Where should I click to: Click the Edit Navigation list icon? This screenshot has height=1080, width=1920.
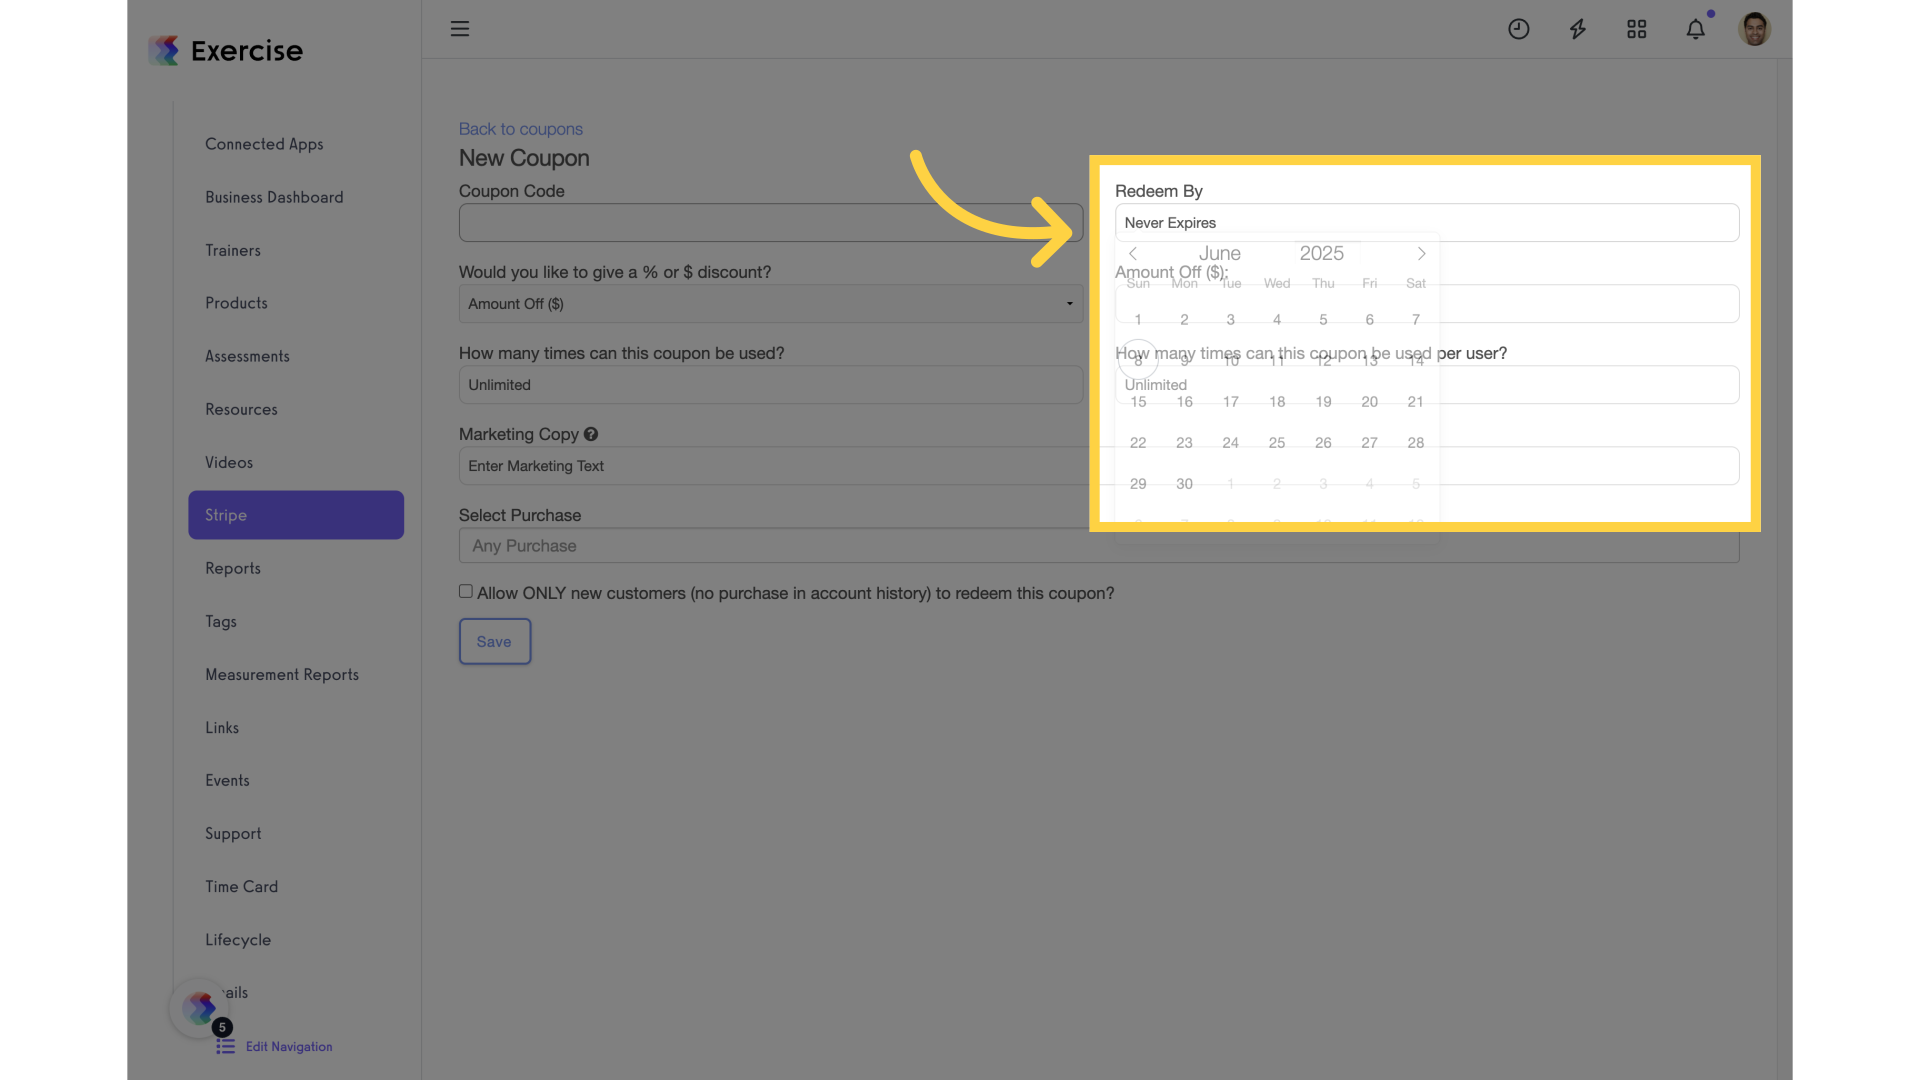click(225, 1046)
